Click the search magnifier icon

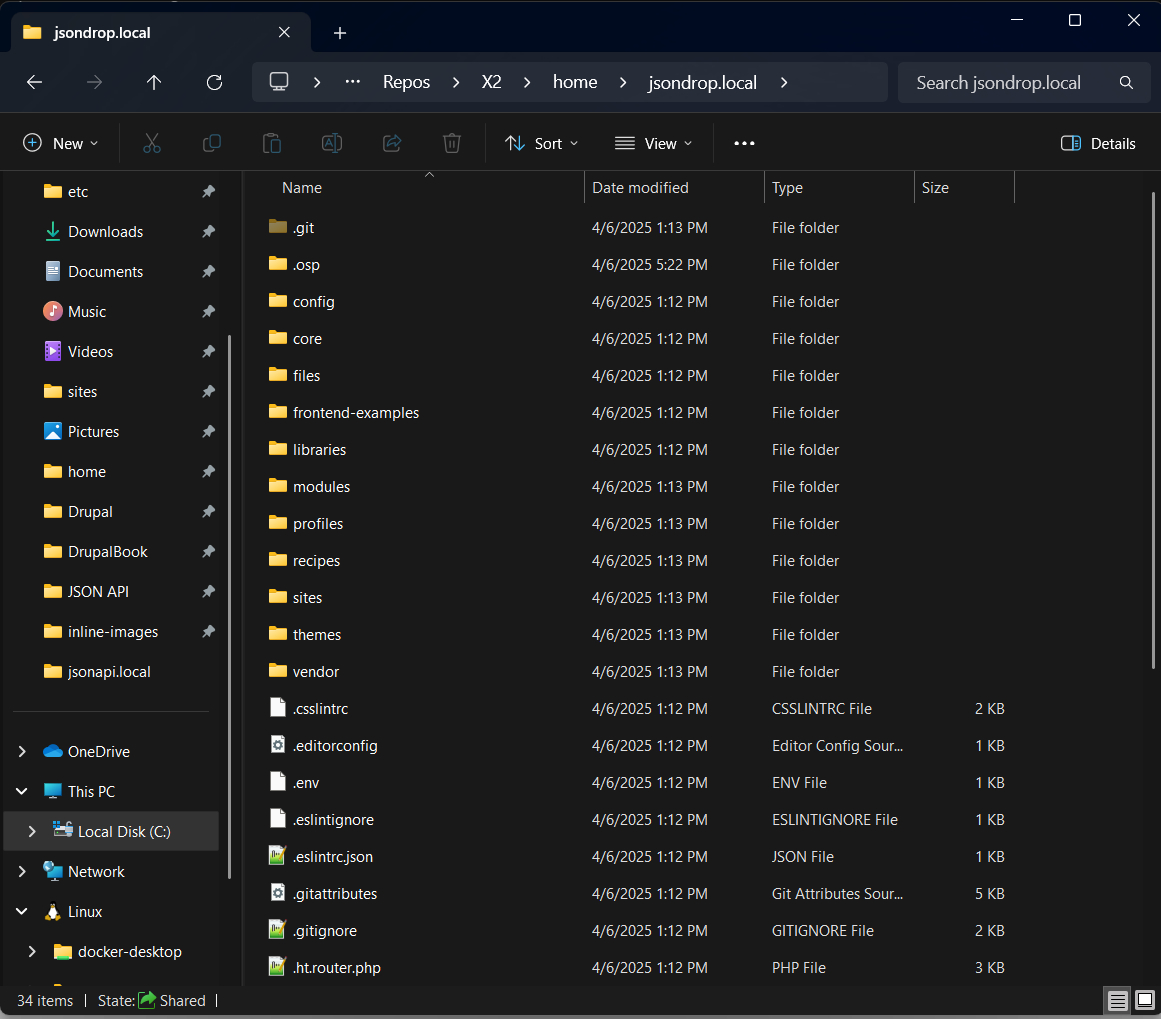coord(1125,82)
